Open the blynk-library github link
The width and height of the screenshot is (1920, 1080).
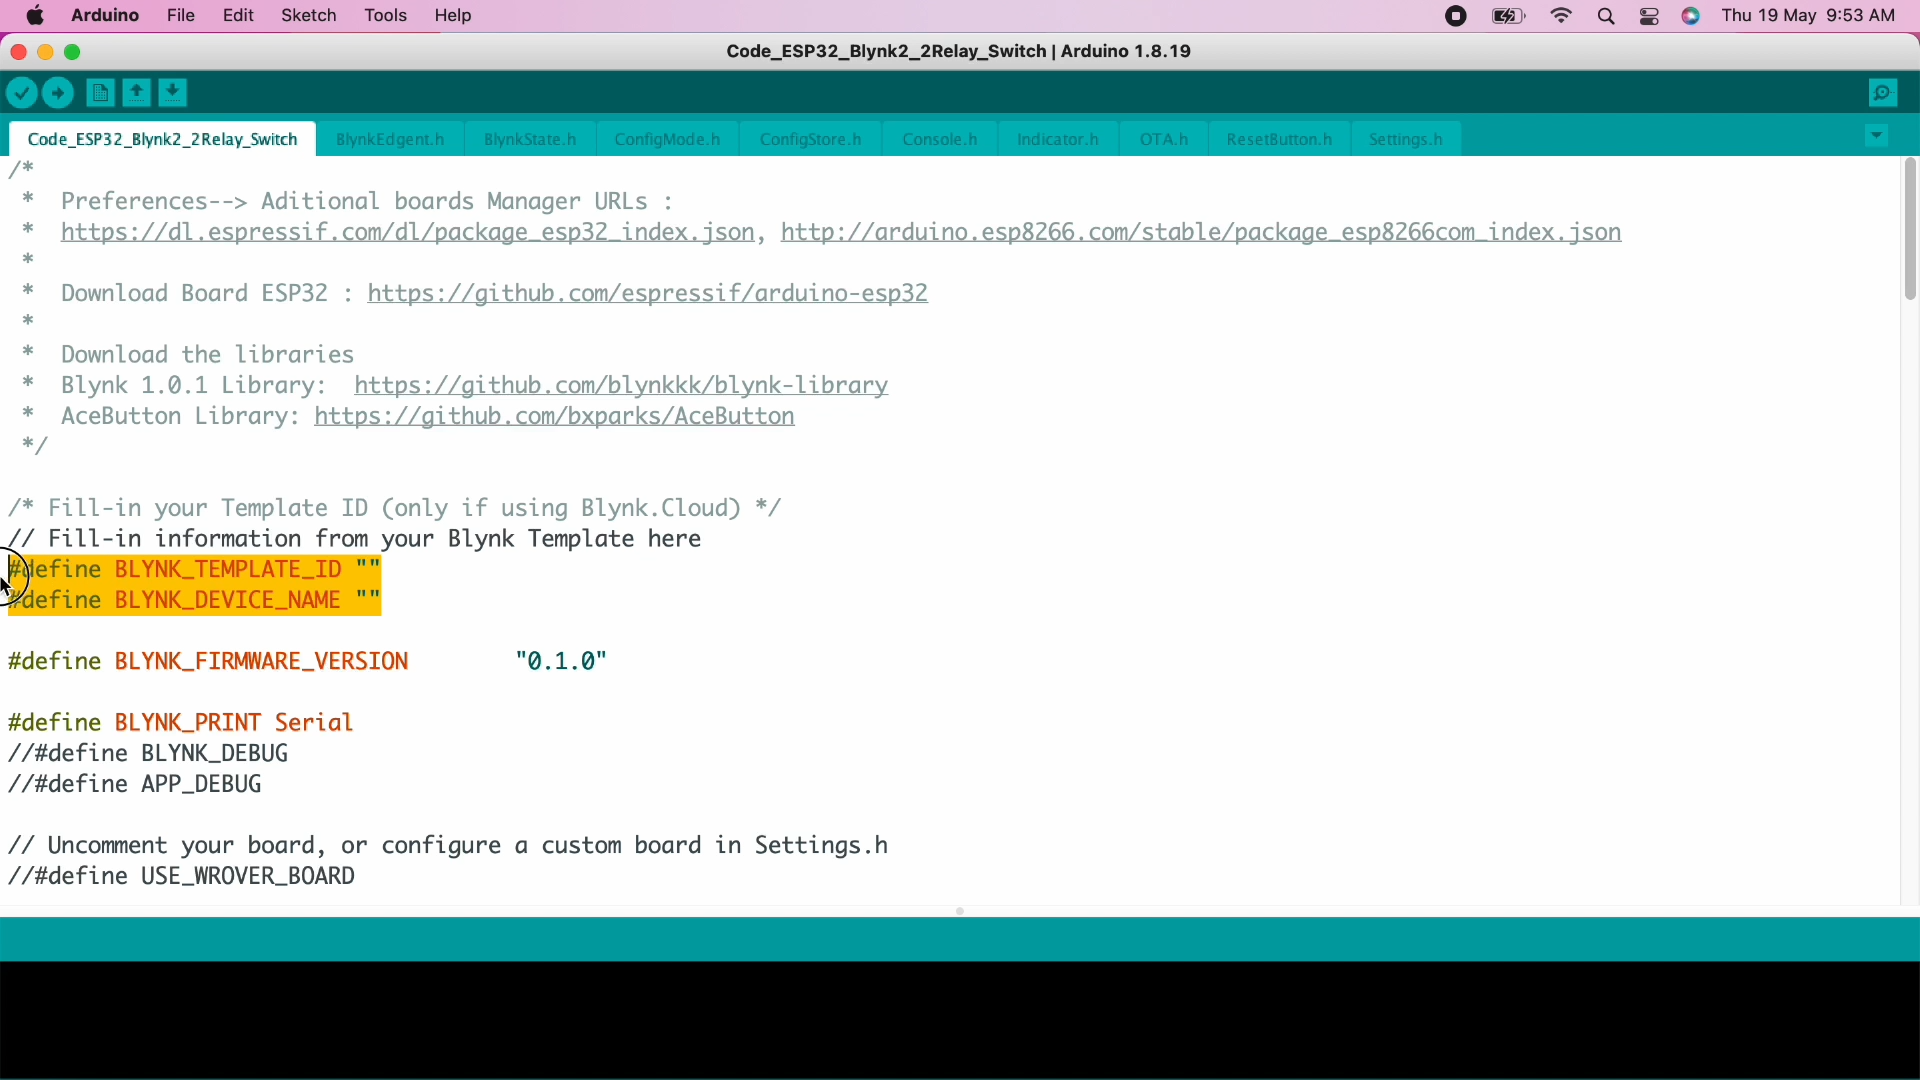622,386
